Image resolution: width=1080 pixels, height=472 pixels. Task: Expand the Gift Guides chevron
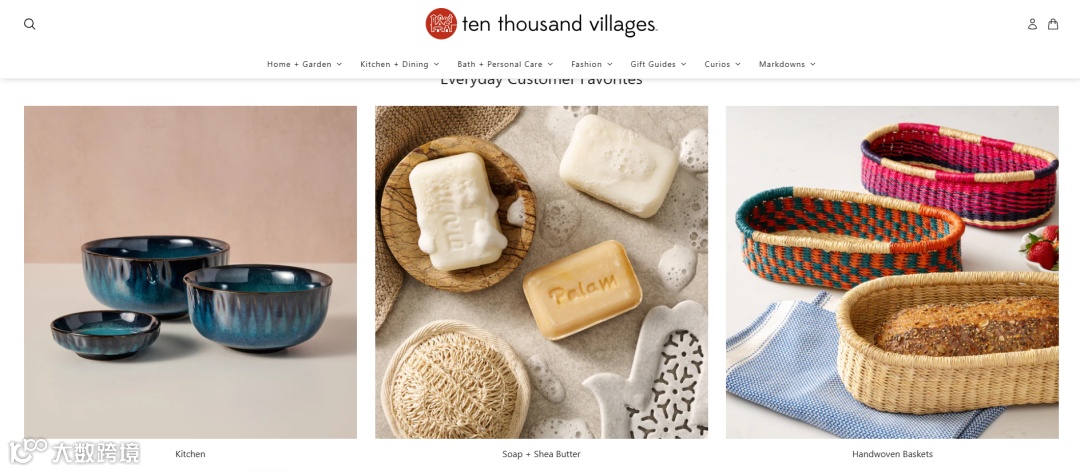[684, 64]
